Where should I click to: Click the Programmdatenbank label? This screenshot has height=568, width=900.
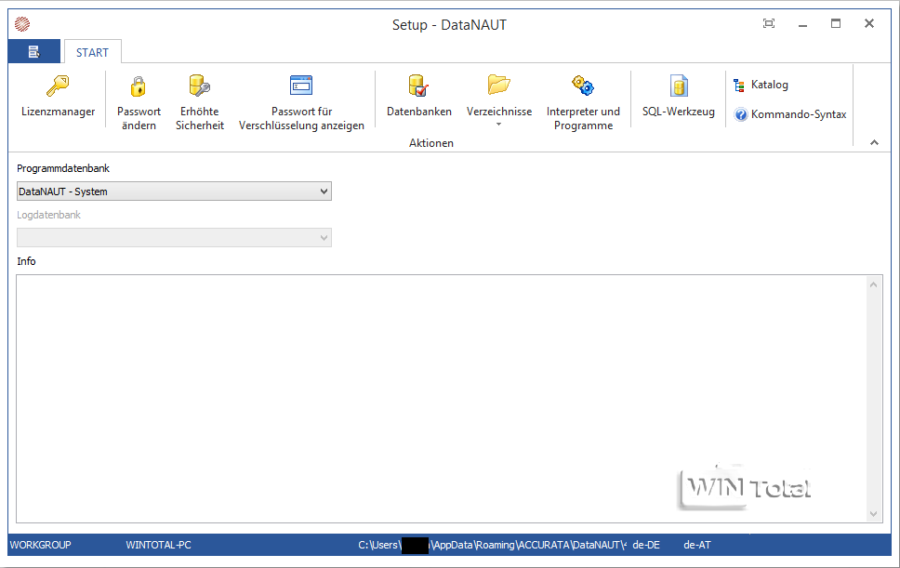(63, 168)
